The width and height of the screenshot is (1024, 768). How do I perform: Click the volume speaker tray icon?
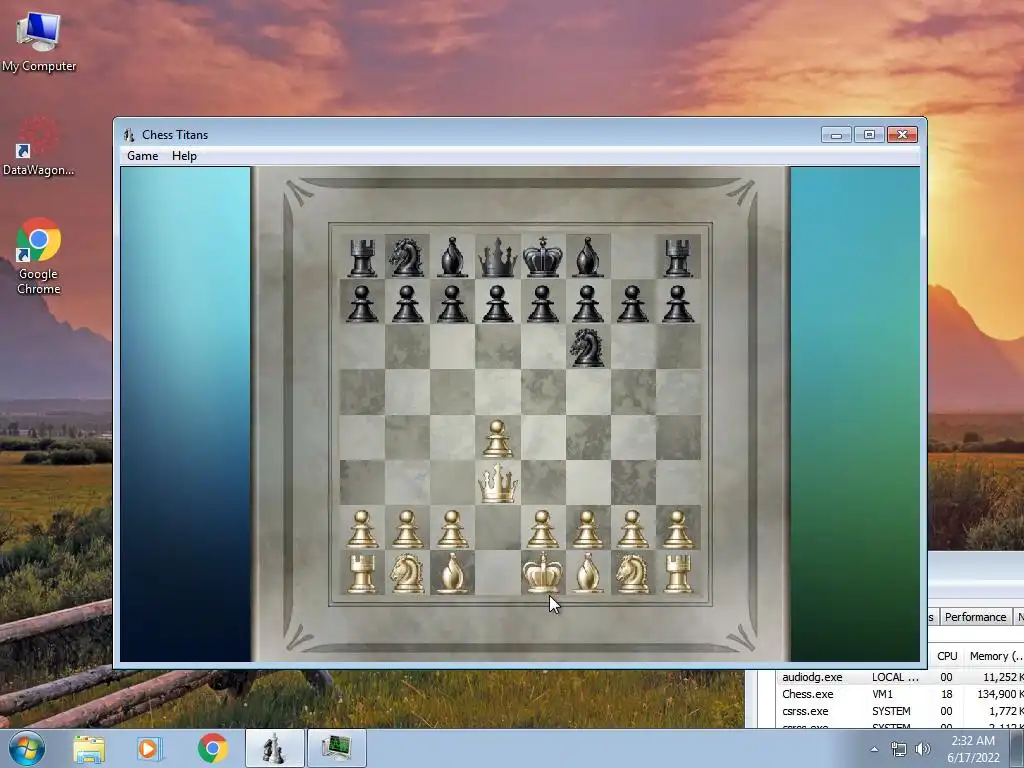tap(923, 749)
